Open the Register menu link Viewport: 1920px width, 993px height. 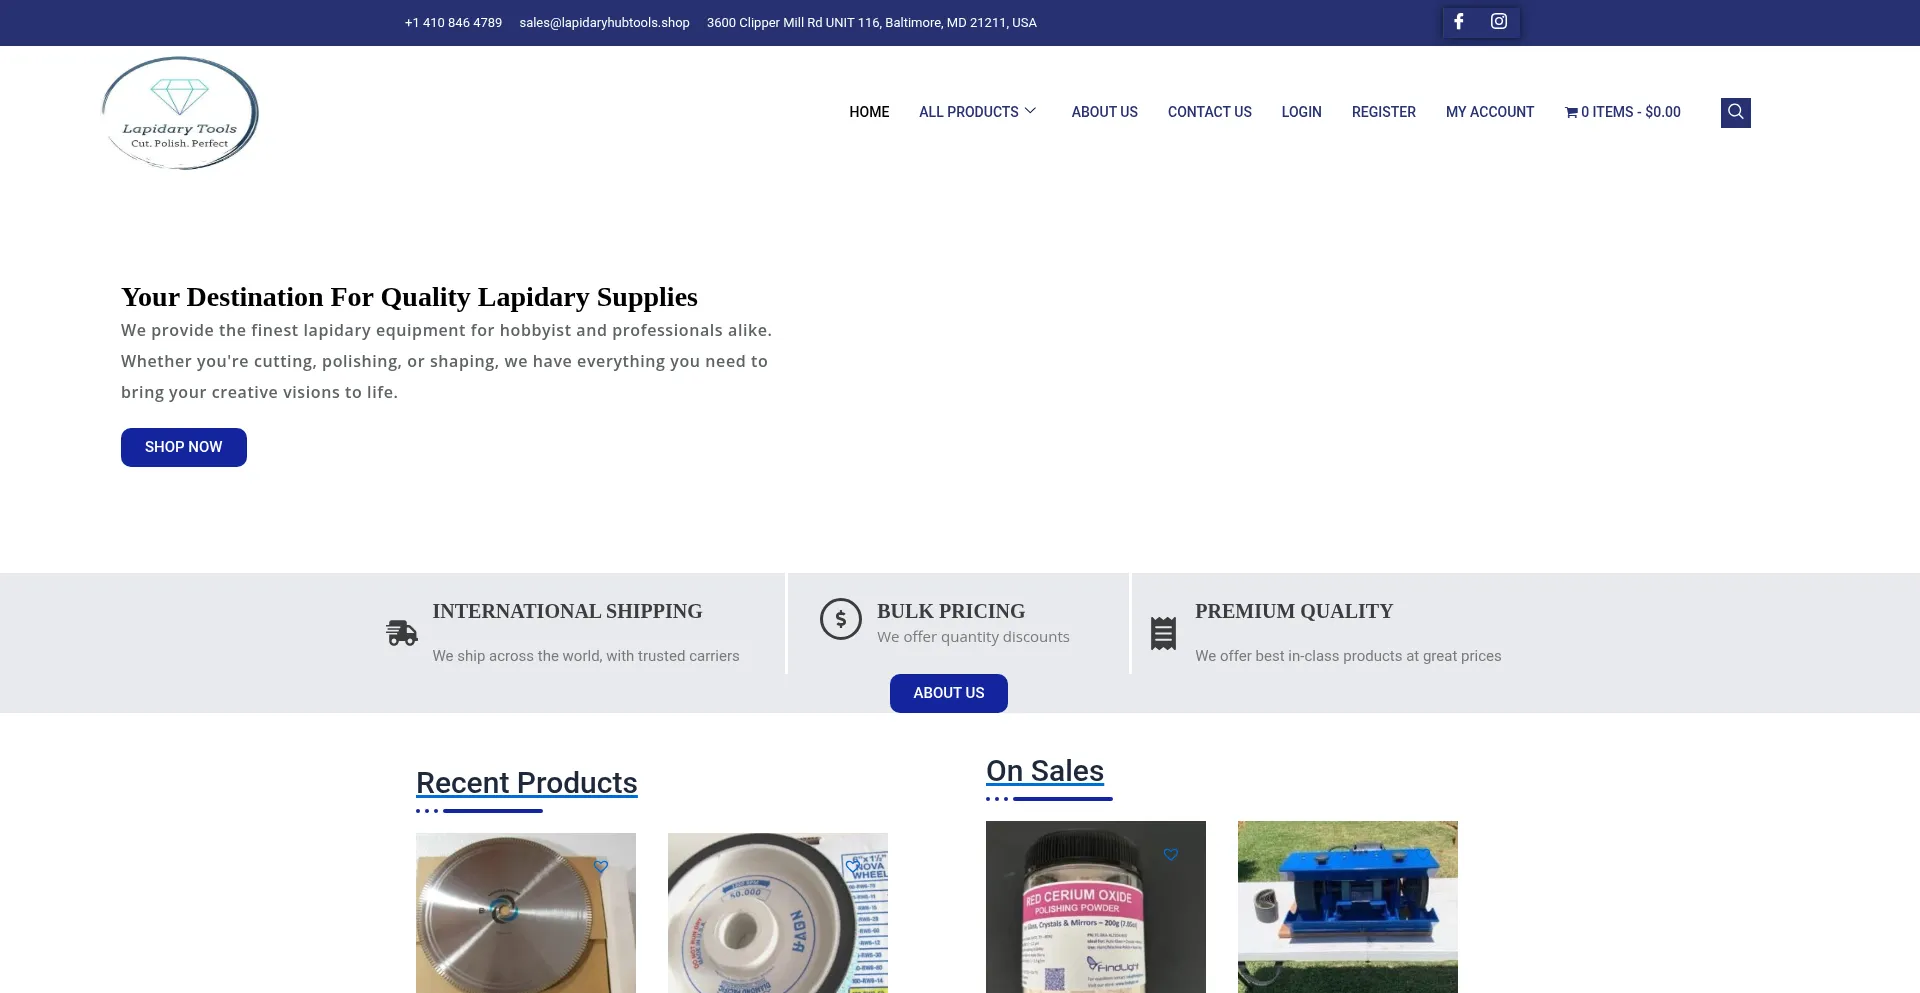[1384, 112]
